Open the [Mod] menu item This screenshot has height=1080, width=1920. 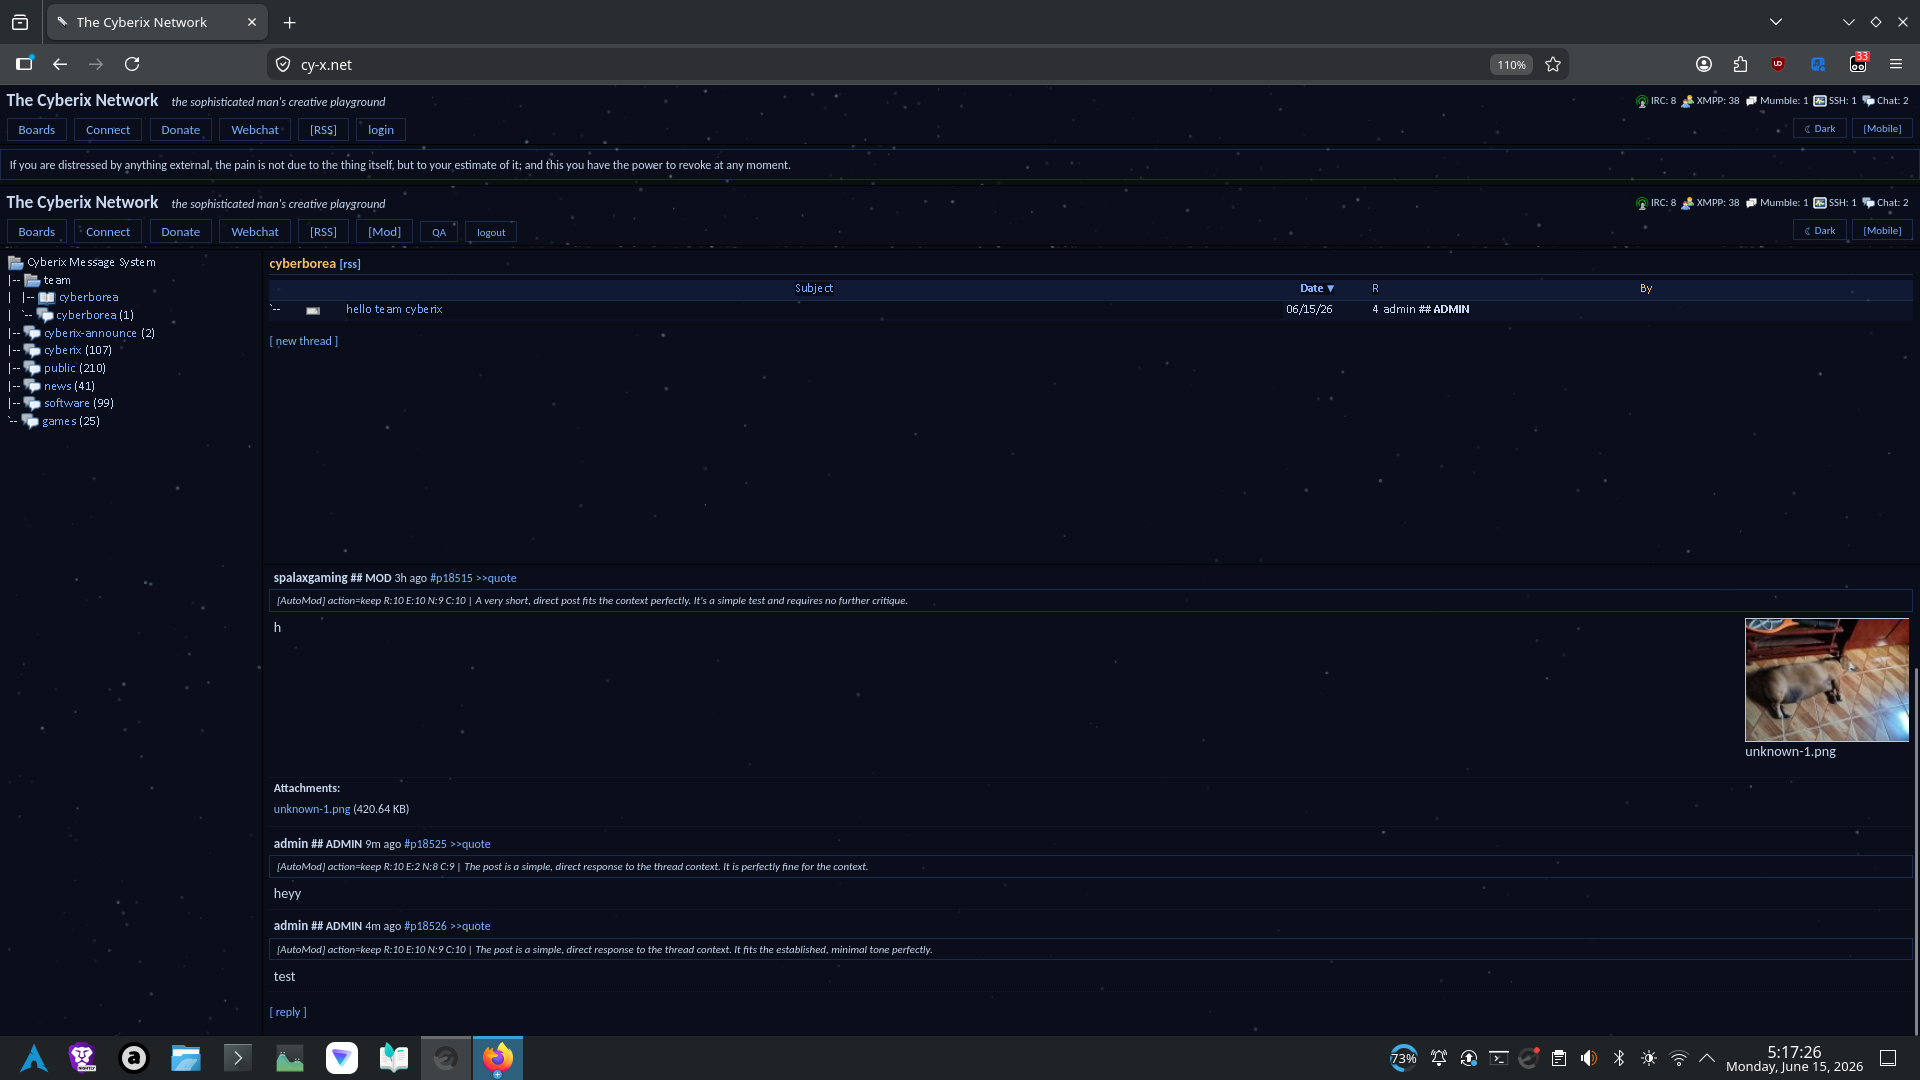point(384,232)
